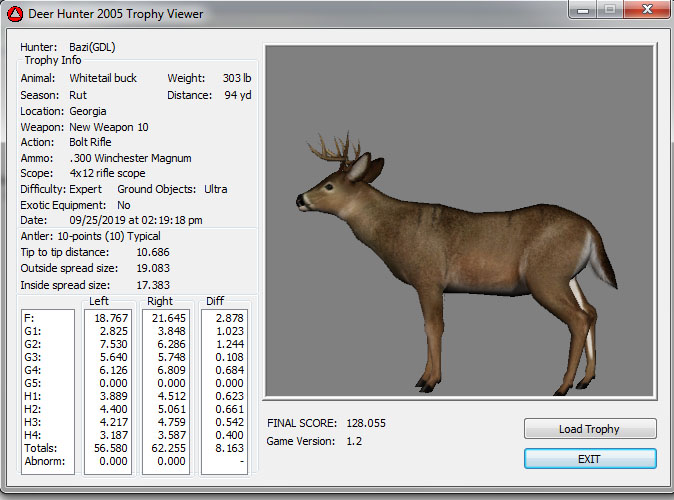
Task: Click the Load Trophy button
Action: (589, 429)
